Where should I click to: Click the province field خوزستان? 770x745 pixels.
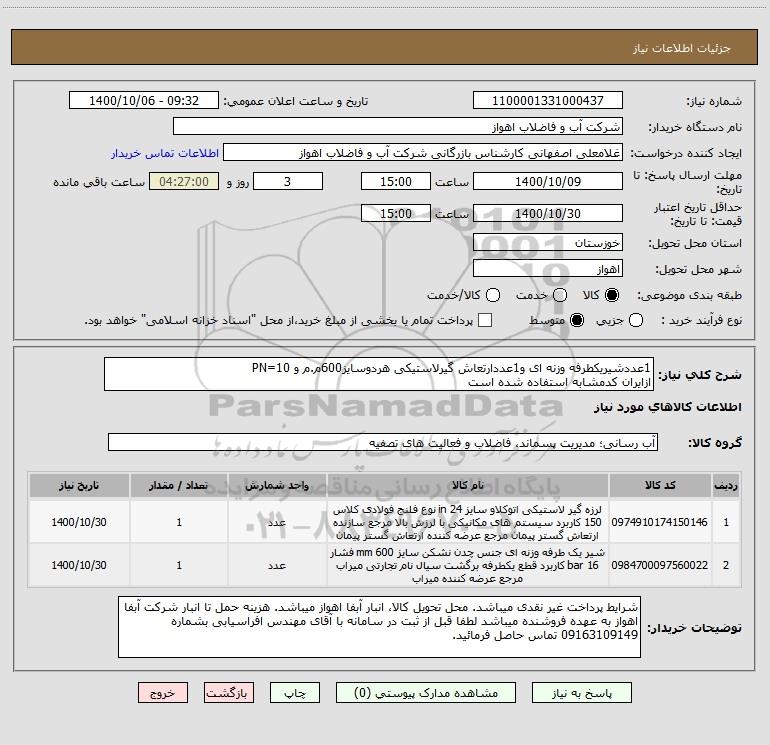pyautogui.click(x=548, y=243)
